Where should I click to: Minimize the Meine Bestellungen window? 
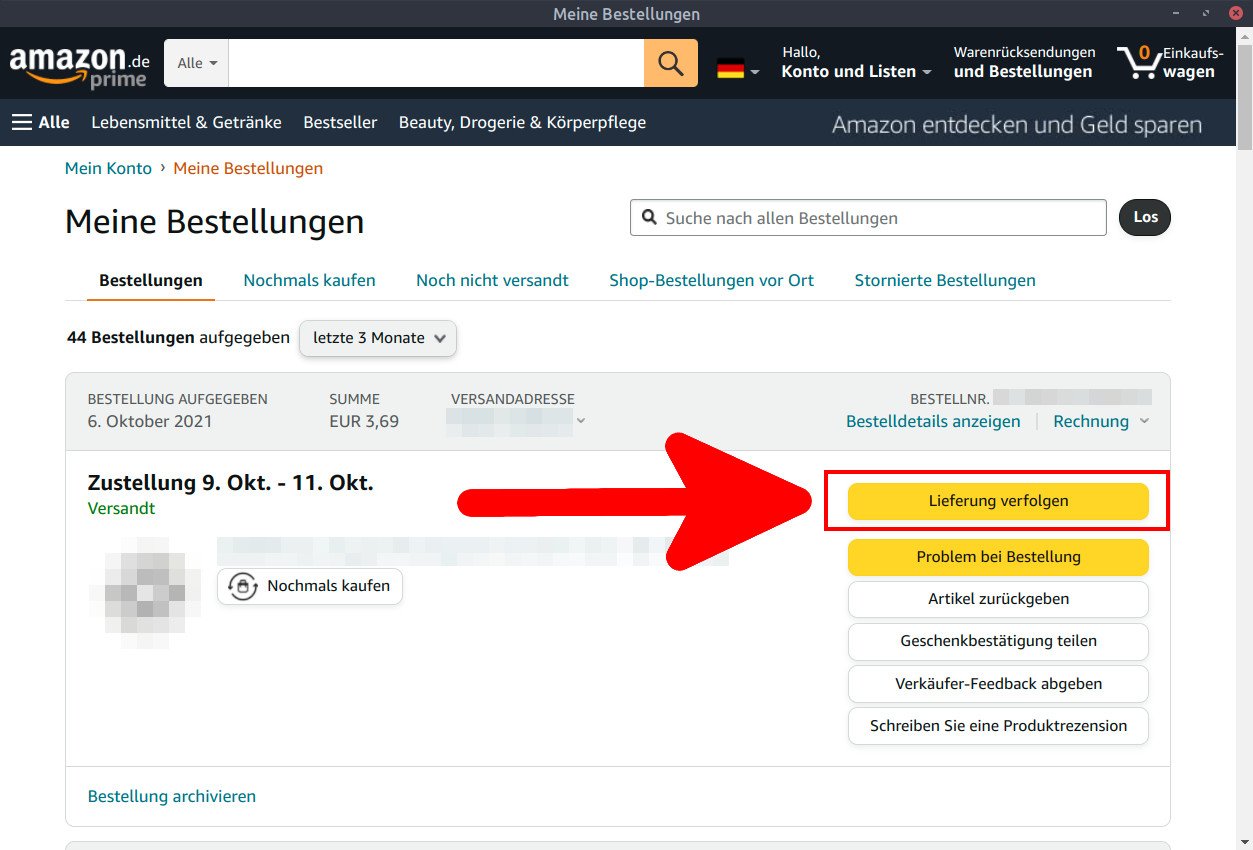pos(1177,13)
